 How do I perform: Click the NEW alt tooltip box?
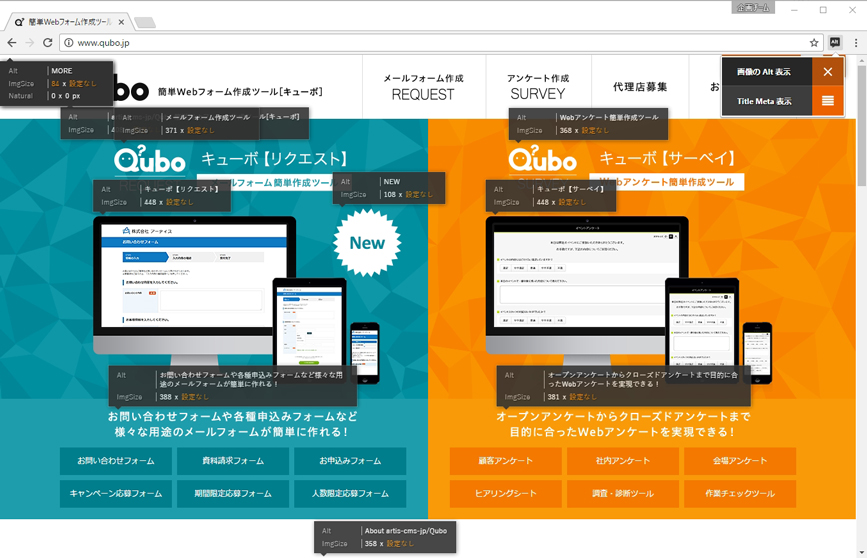(389, 188)
